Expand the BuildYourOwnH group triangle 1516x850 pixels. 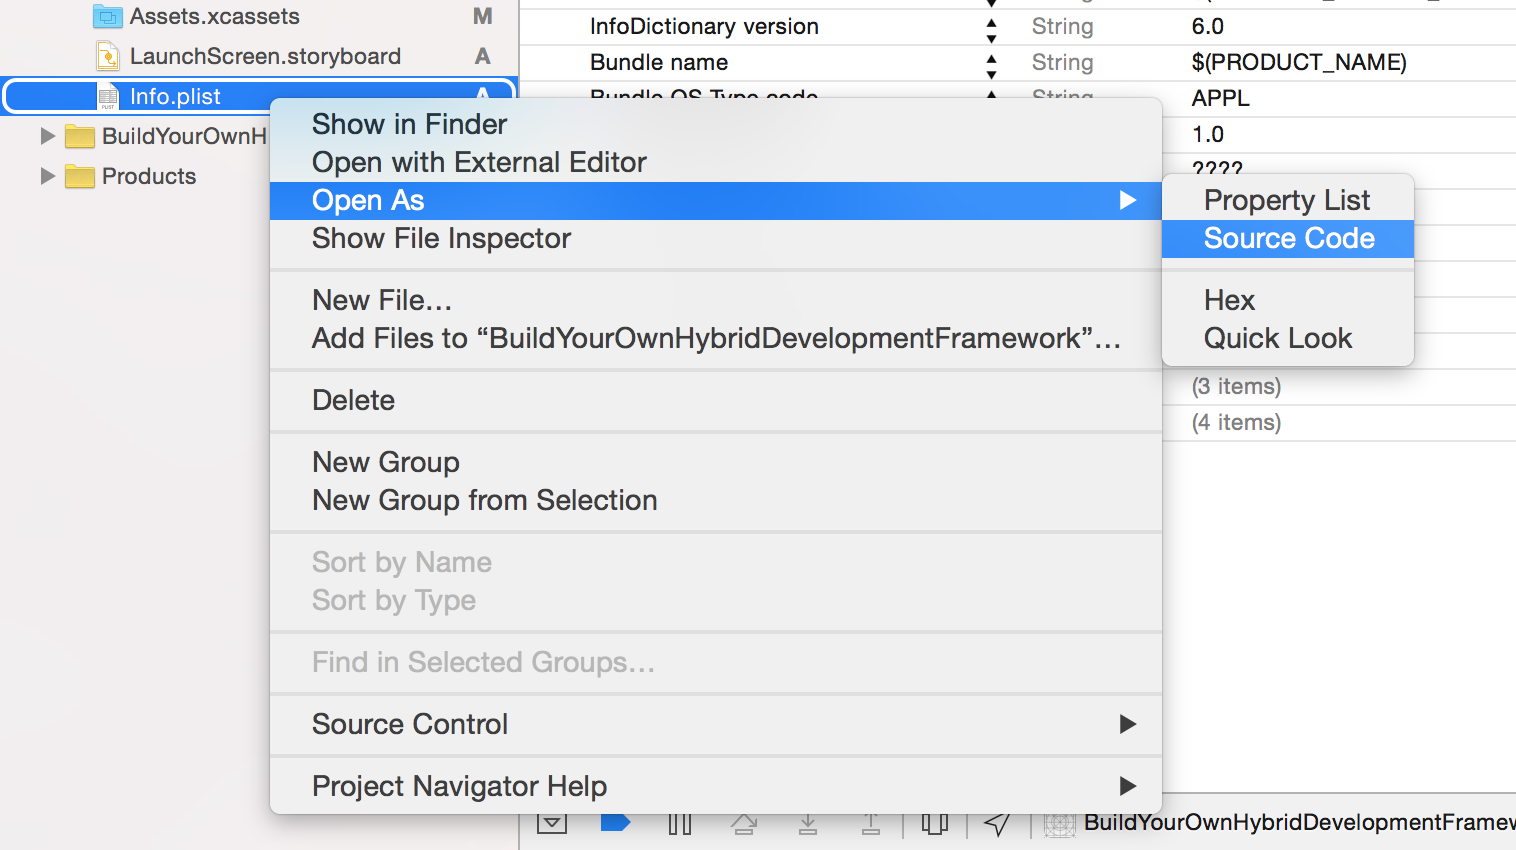tap(47, 136)
